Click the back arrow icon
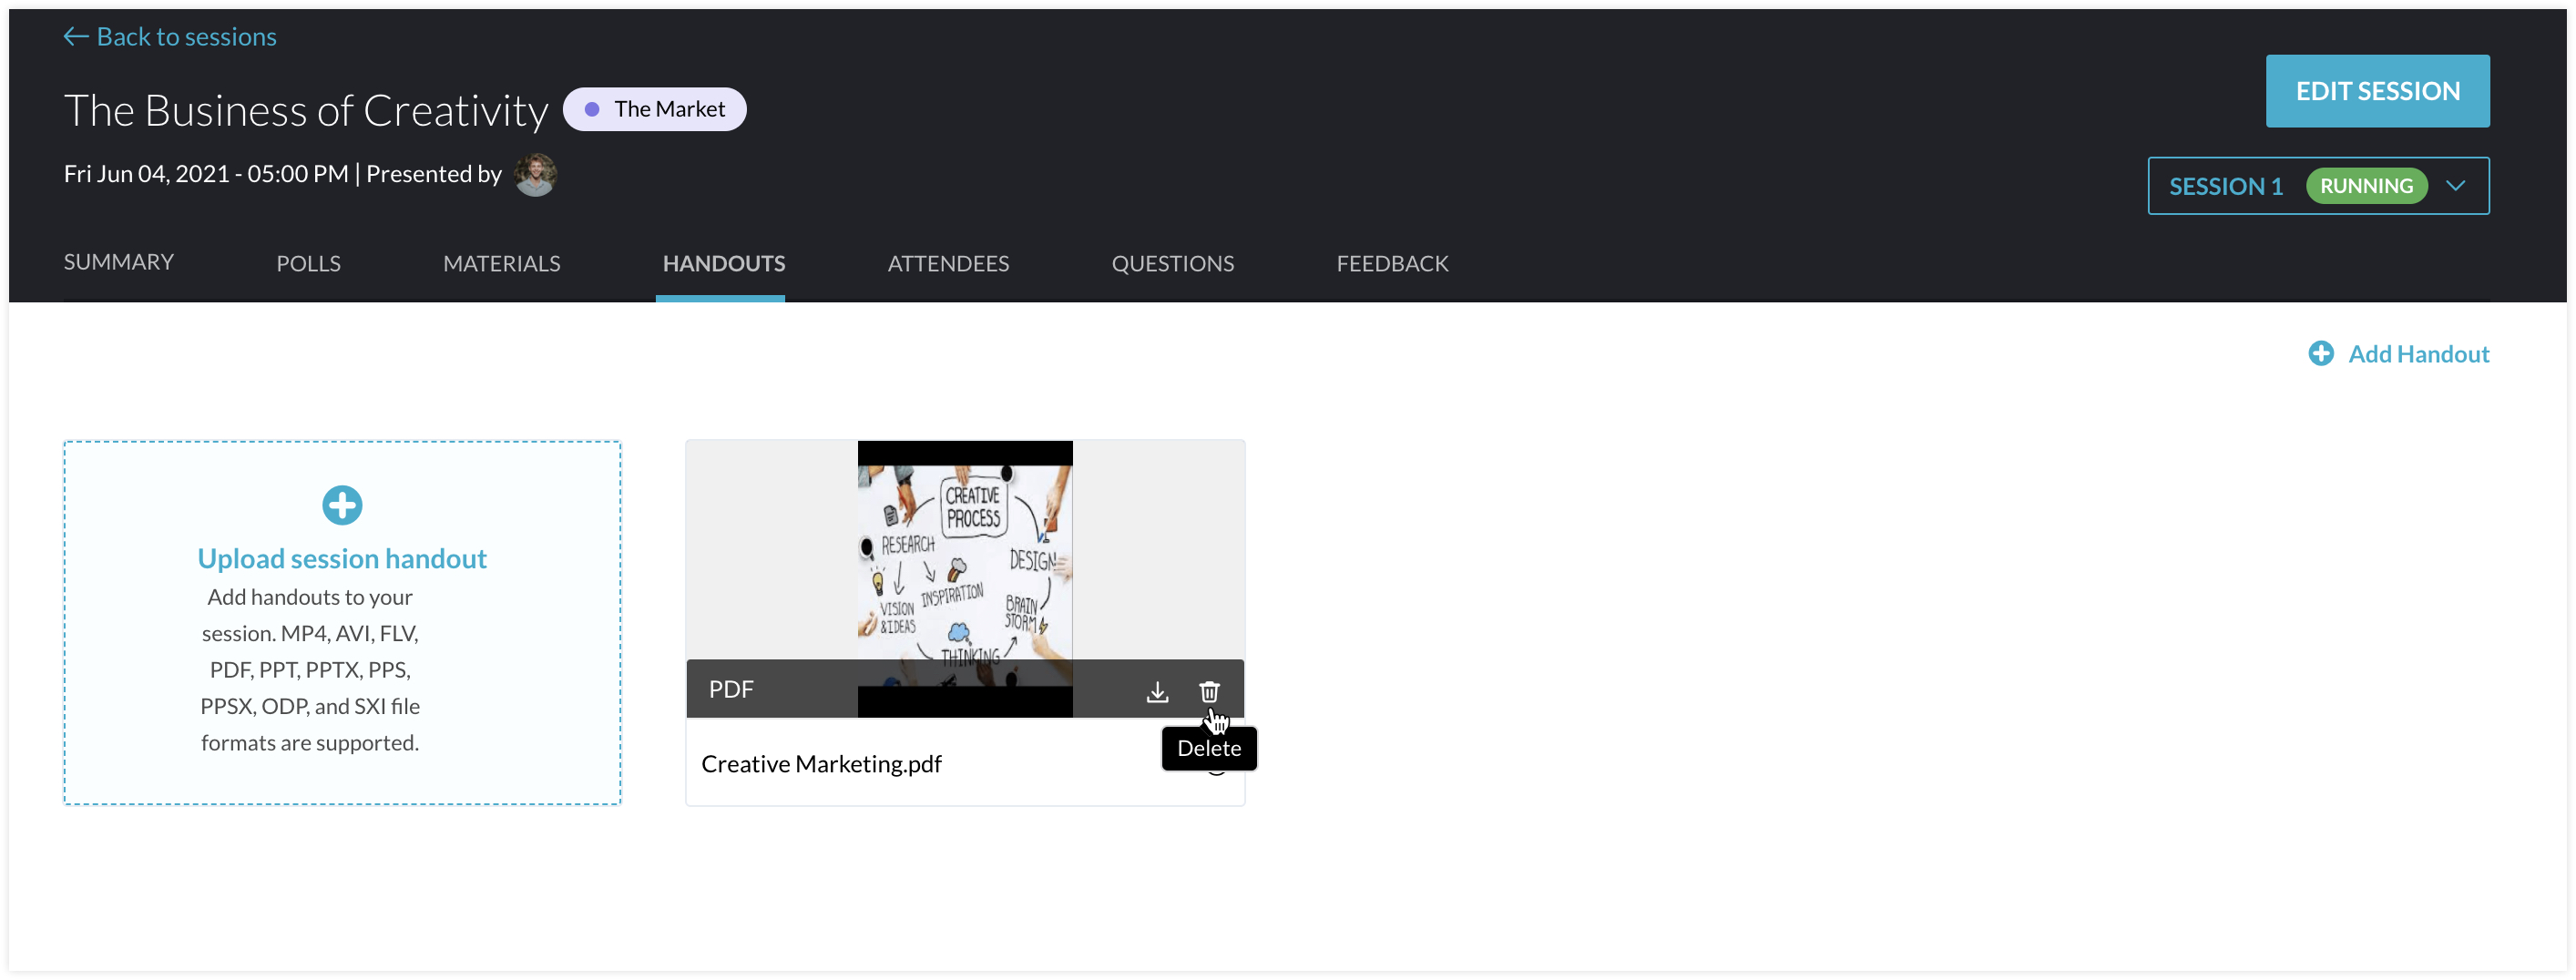The image size is (2576, 980). (76, 36)
